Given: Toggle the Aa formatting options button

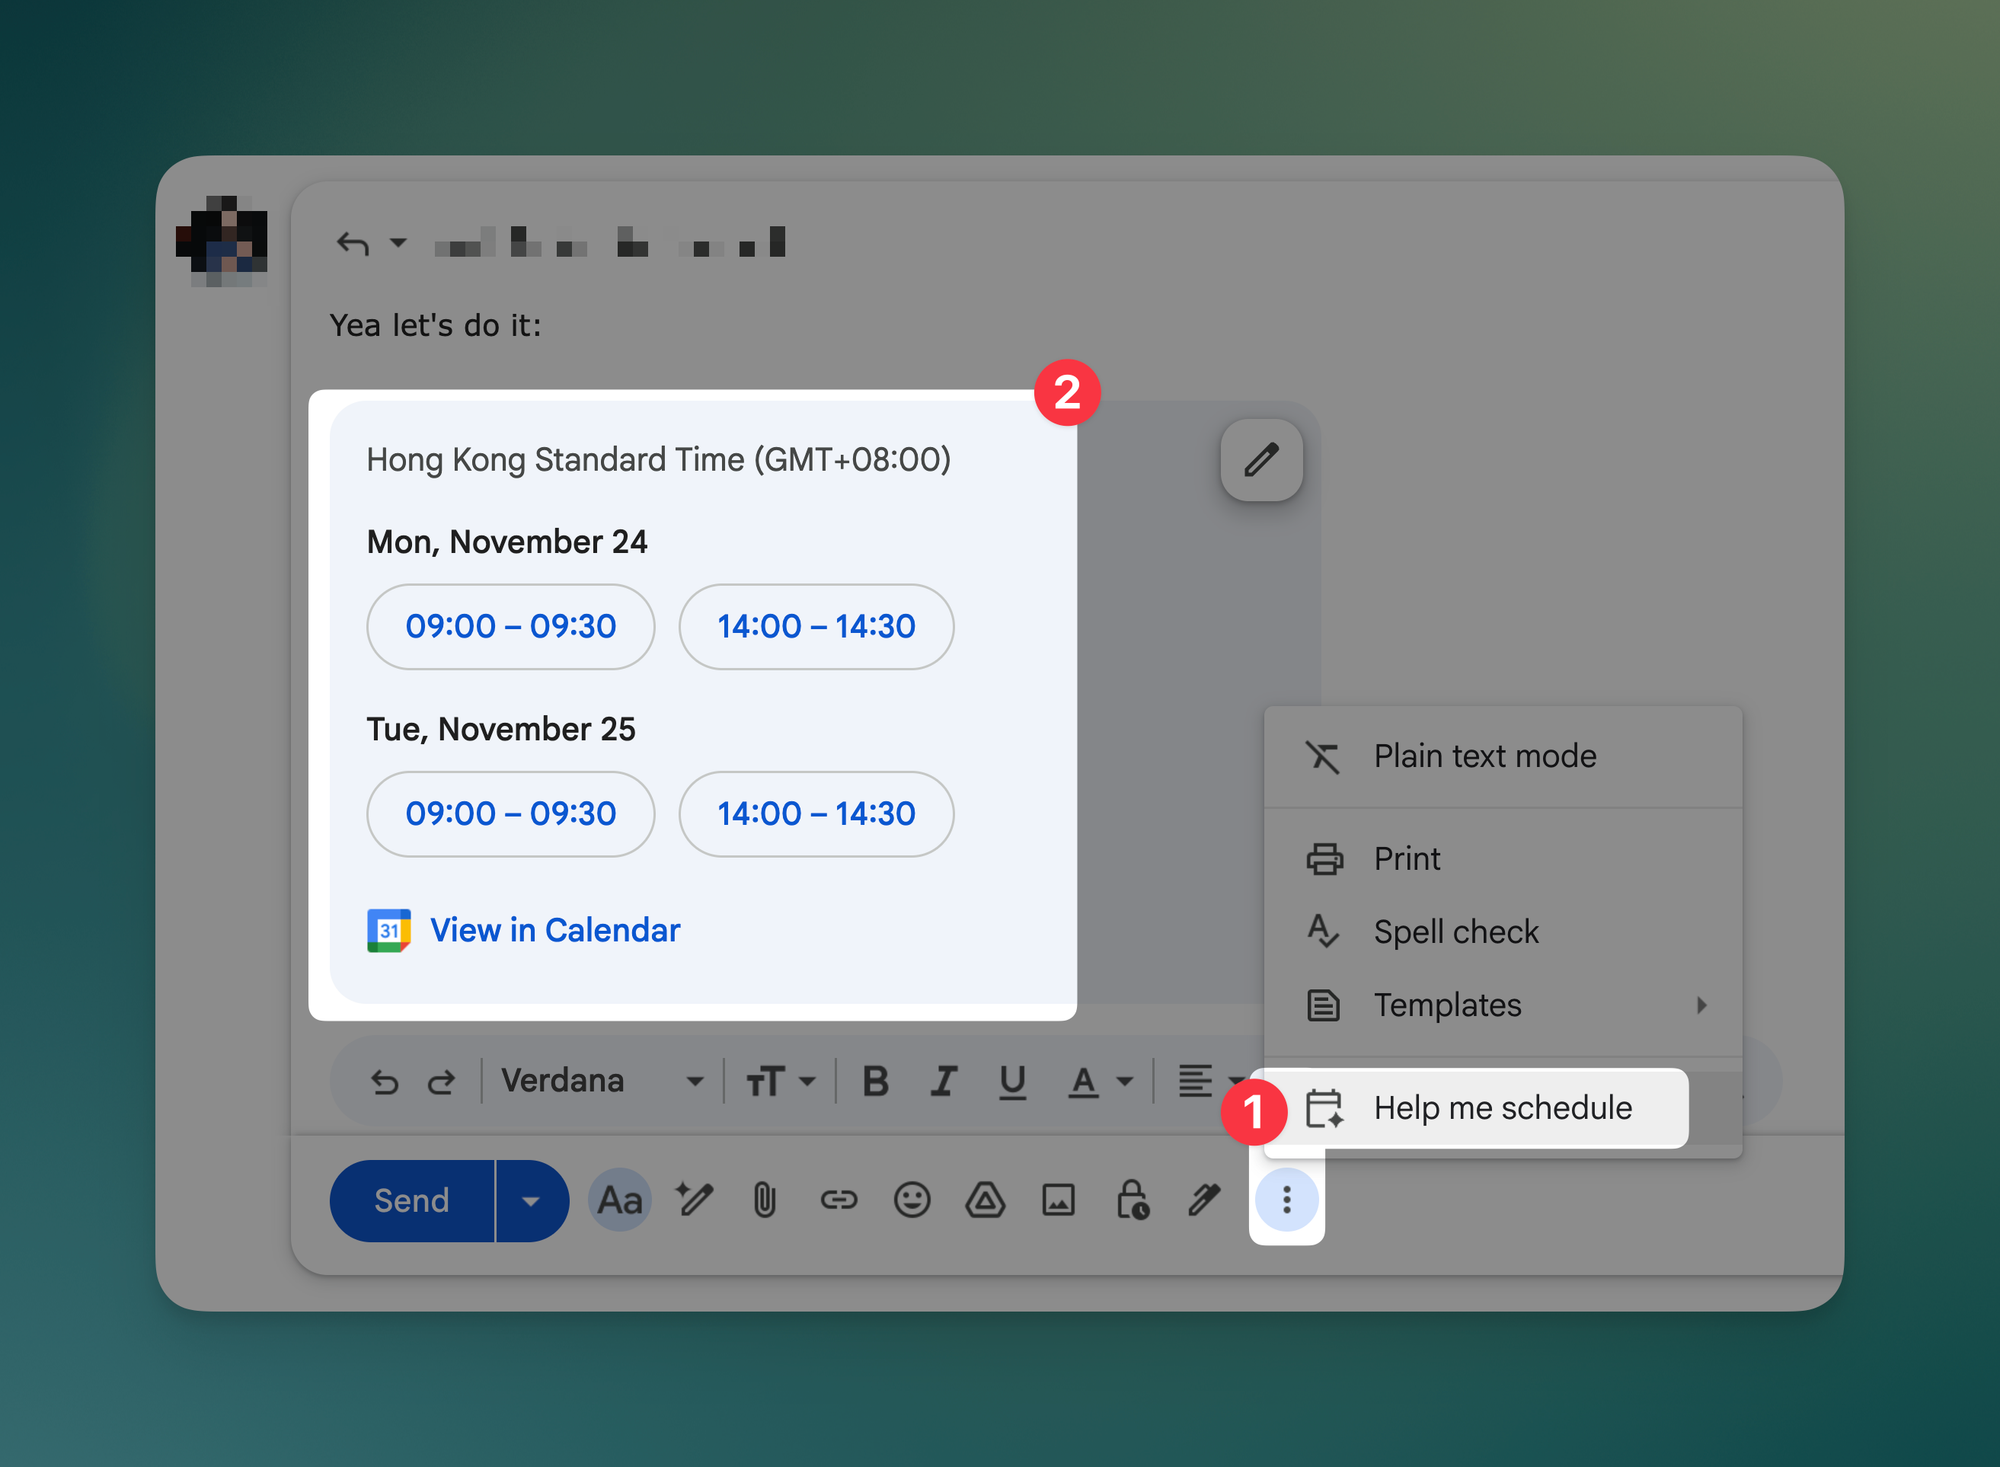Looking at the screenshot, I should click(619, 1200).
